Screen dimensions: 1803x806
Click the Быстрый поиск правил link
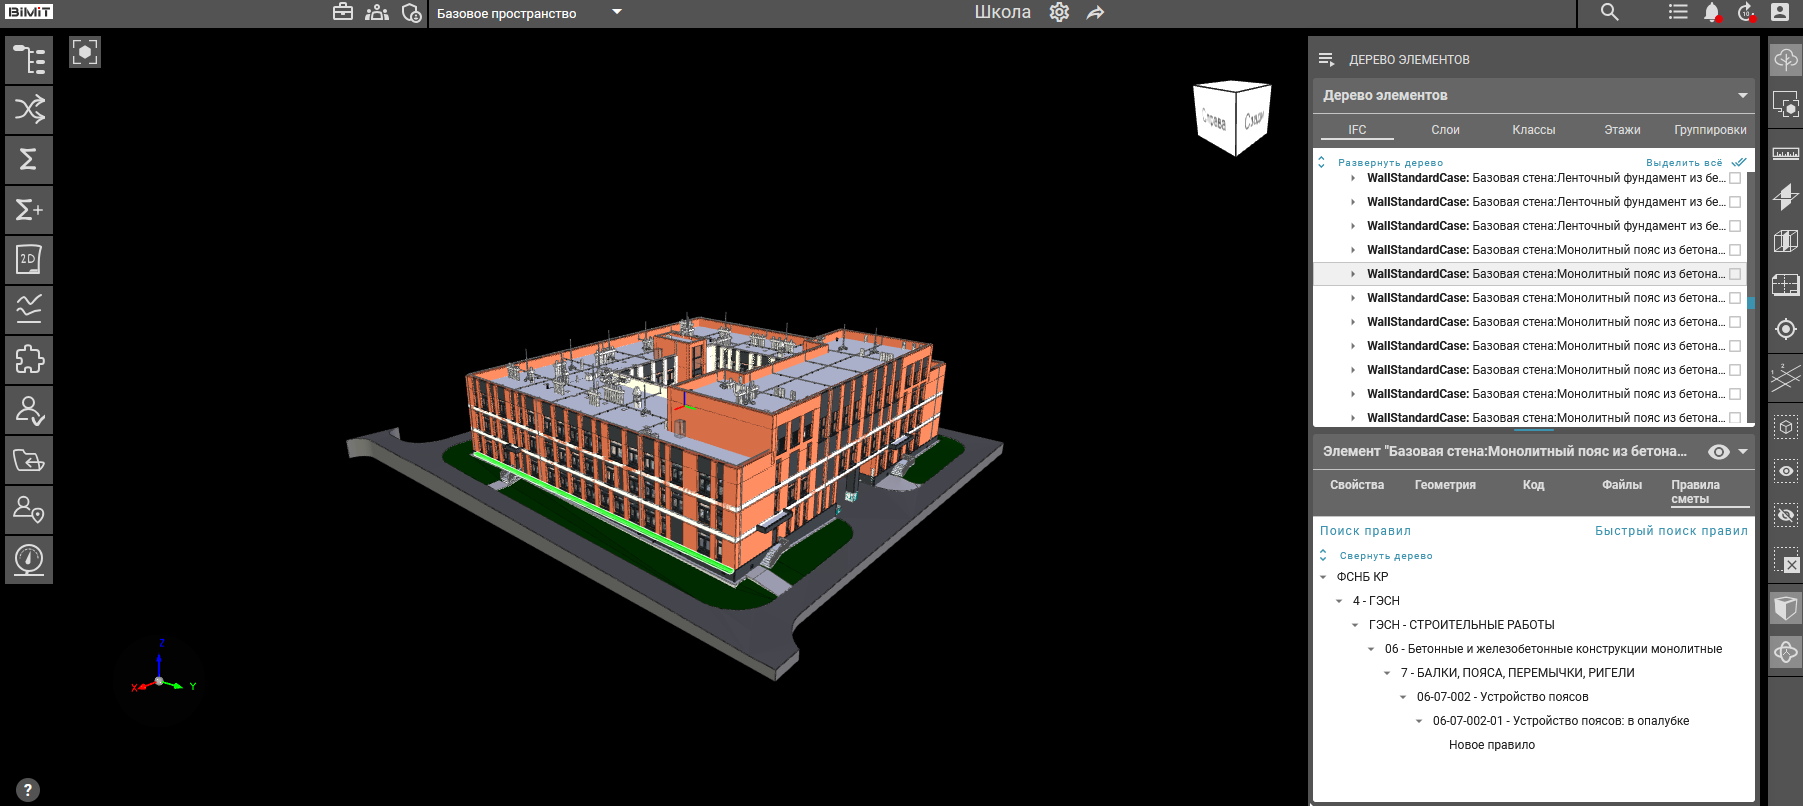pyautogui.click(x=1671, y=531)
